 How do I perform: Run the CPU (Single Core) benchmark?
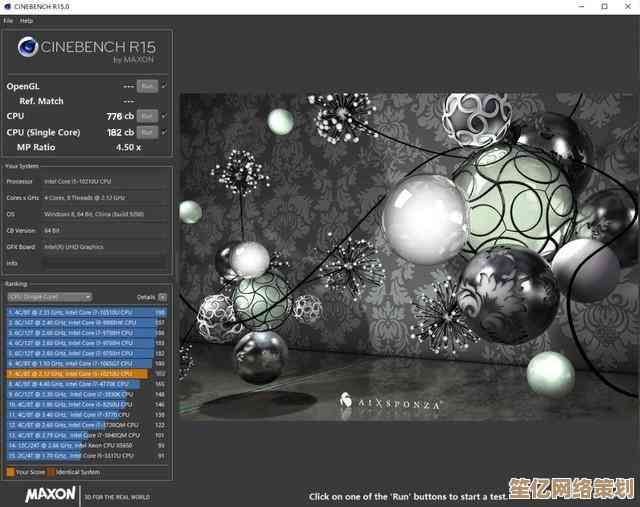147,132
